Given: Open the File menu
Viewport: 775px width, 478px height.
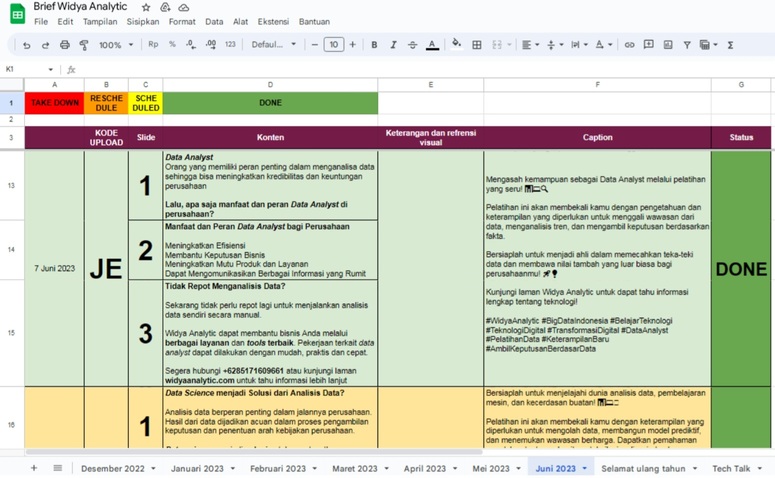Looking at the screenshot, I should click(41, 22).
